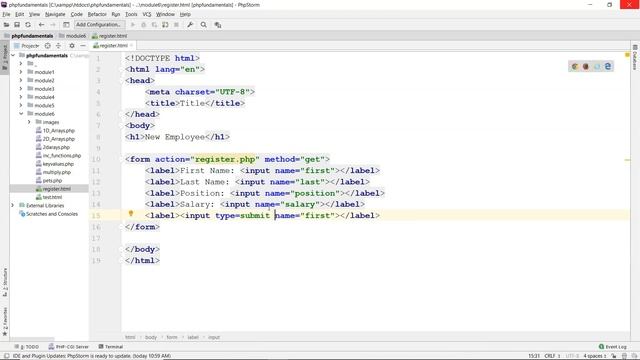Click the 4 spaces indent selector

tap(594, 356)
